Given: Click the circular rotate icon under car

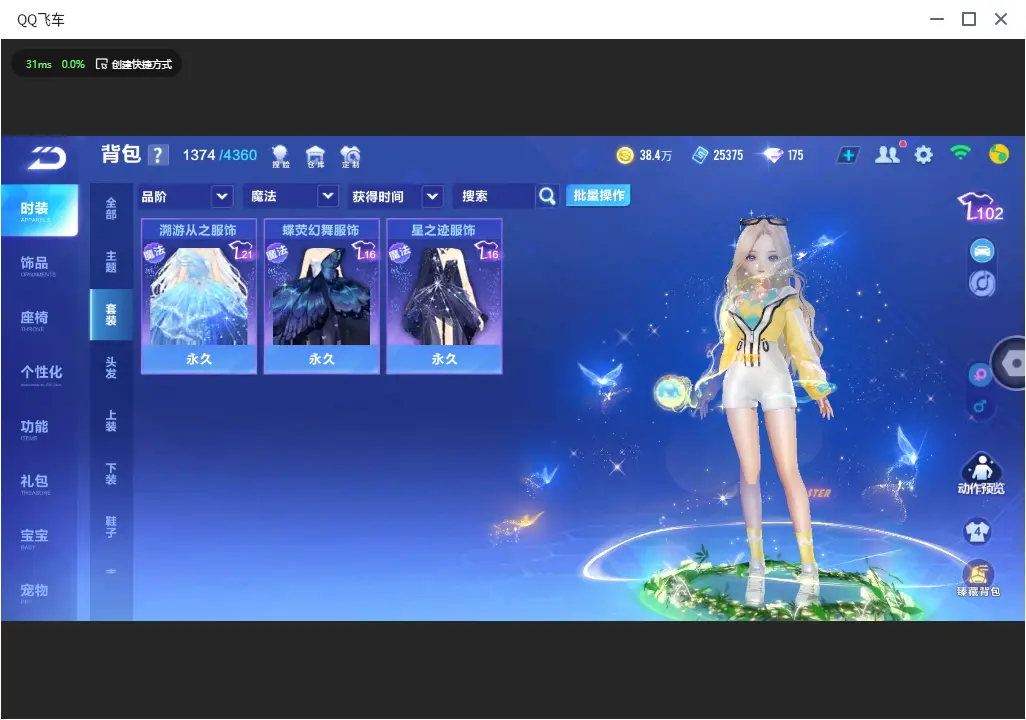Looking at the screenshot, I should click(x=982, y=283).
